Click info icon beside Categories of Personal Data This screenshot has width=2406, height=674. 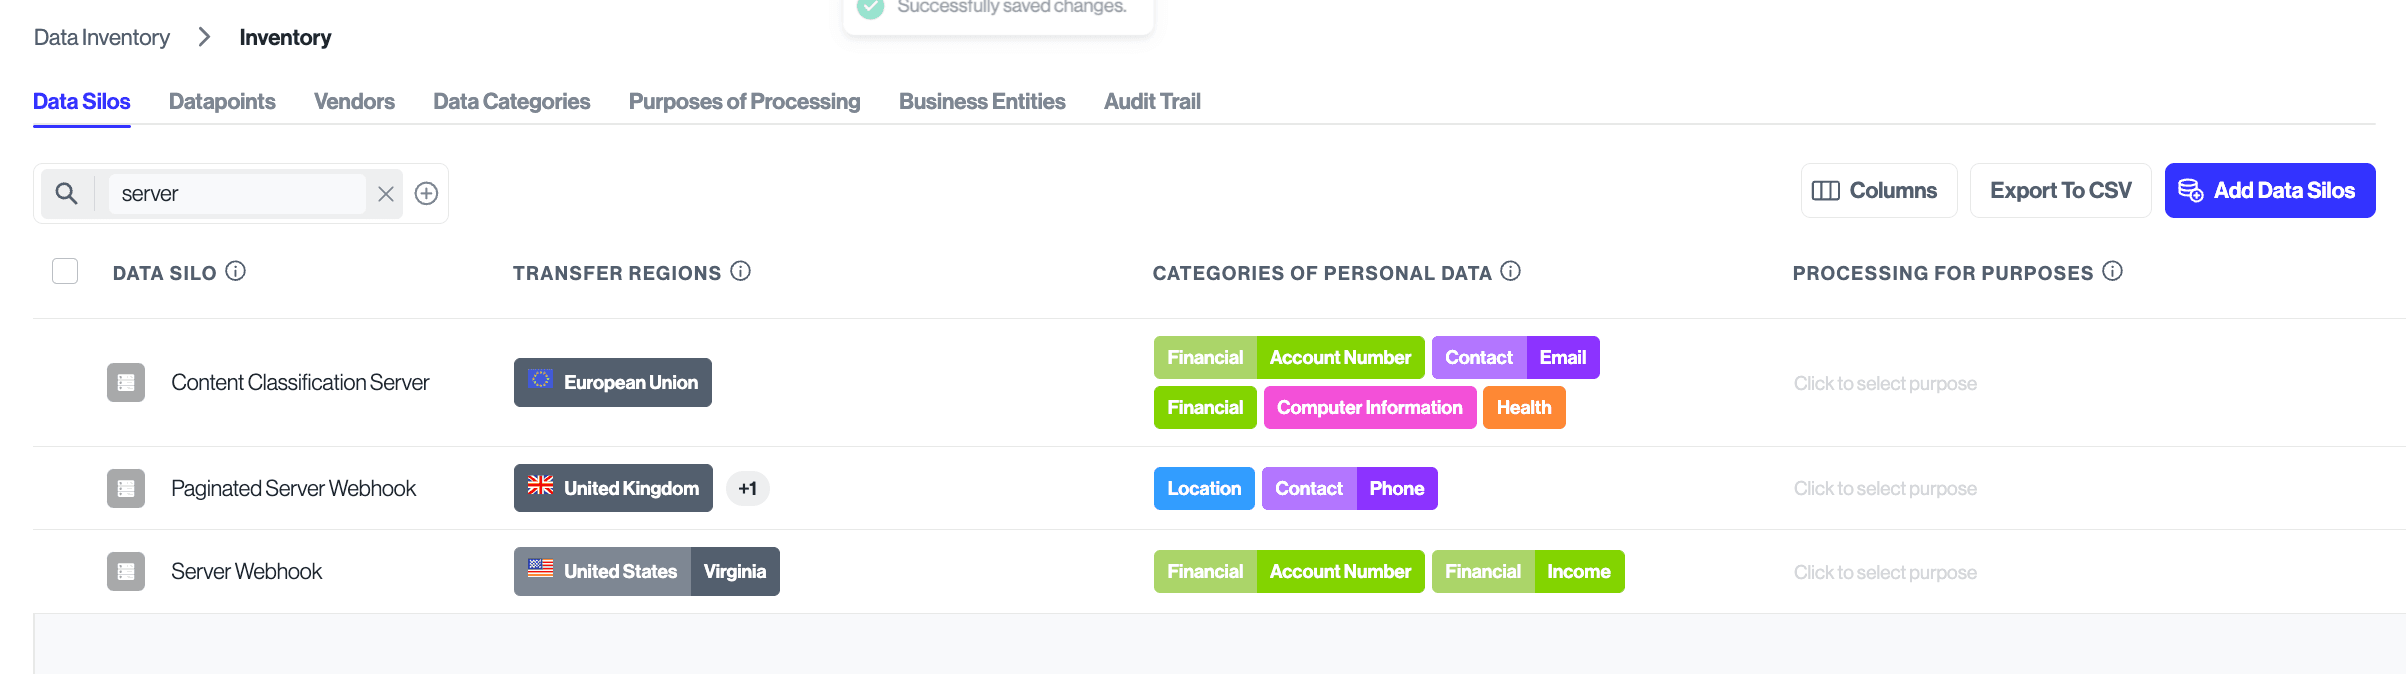click(1510, 271)
